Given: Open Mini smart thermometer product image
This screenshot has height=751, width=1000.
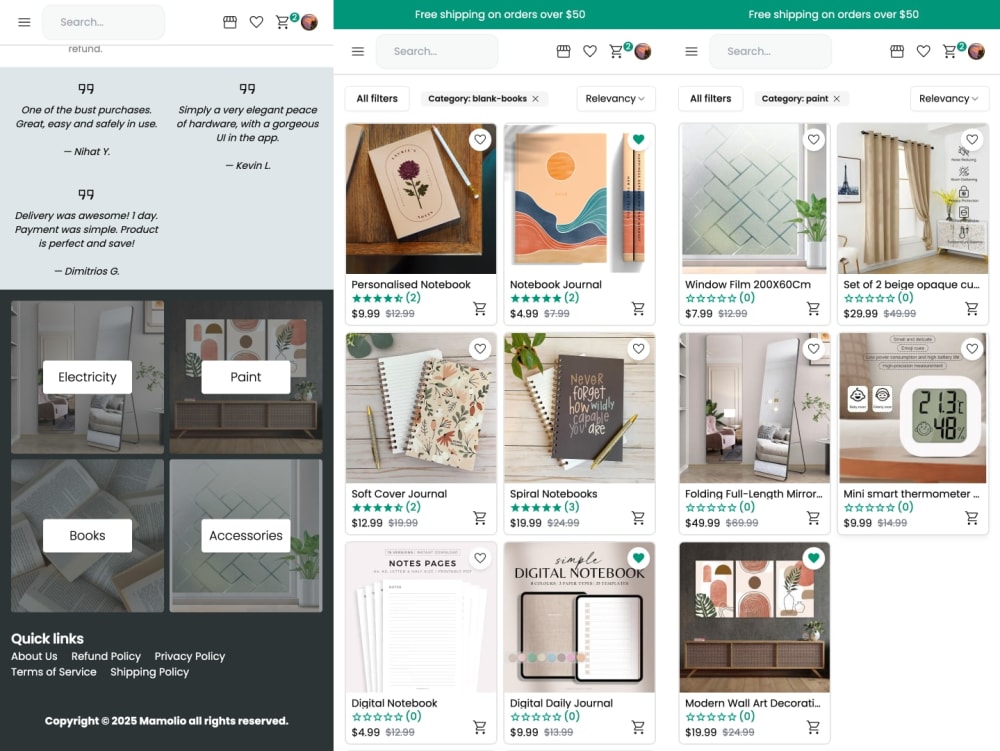Looking at the screenshot, I should click(913, 408).
